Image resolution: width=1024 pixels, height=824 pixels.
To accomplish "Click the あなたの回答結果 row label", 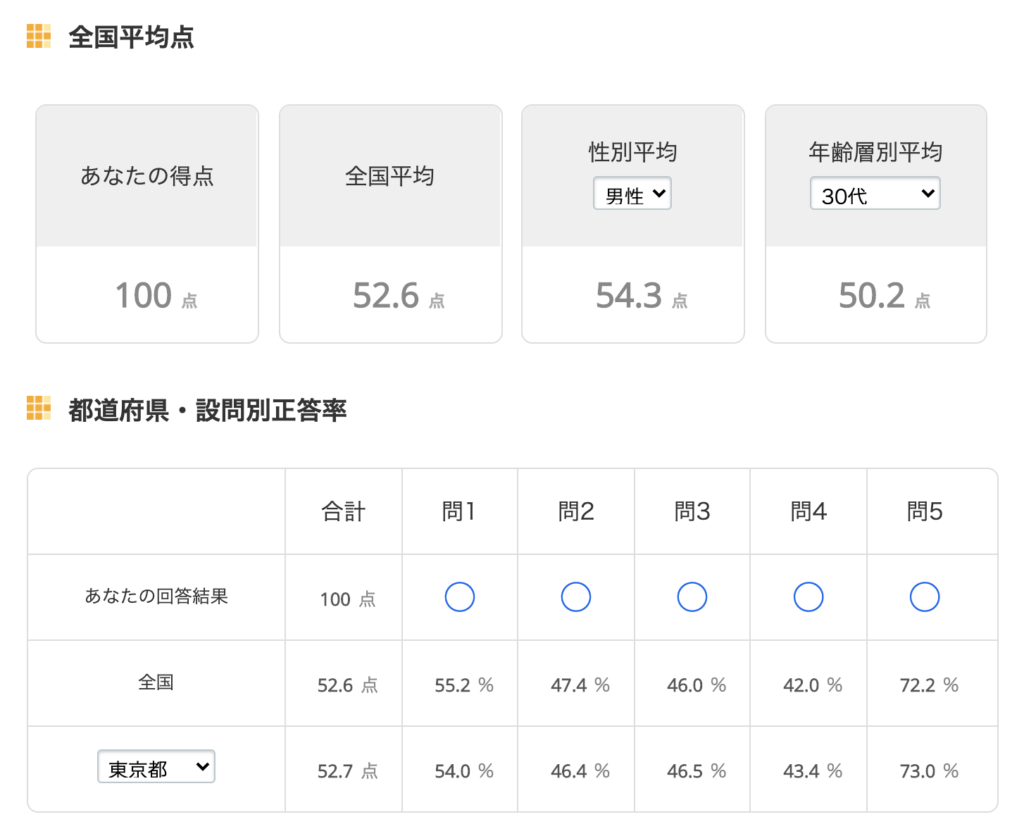I will [156, 596].
